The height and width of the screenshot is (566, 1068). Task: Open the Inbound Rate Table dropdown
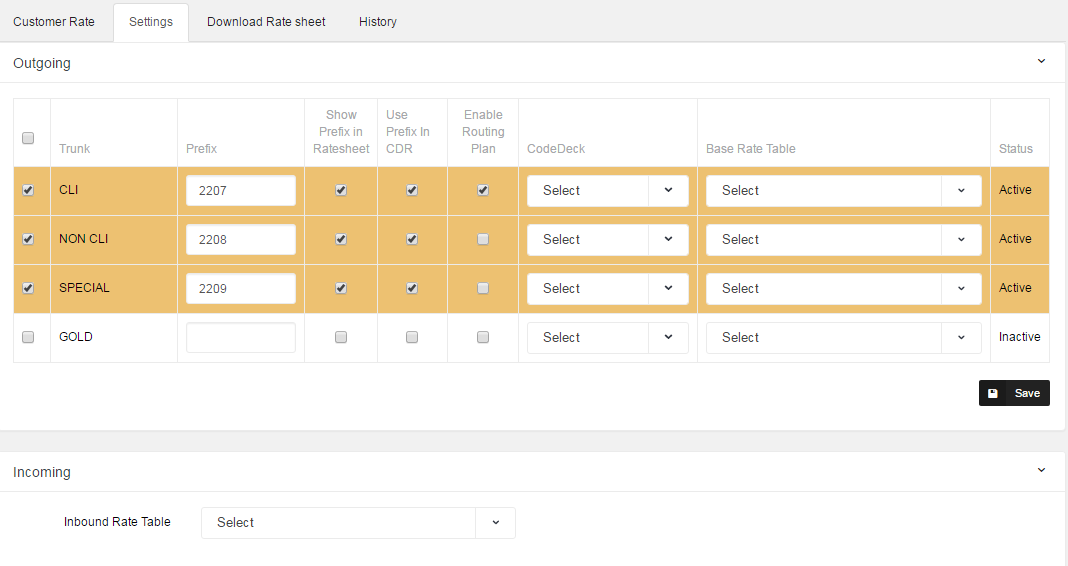point(358,522)
